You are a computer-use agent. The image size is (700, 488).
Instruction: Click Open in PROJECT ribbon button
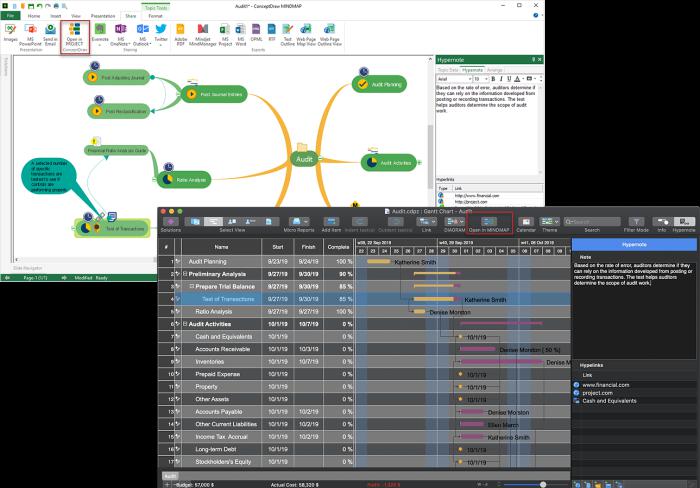(75, 35)
